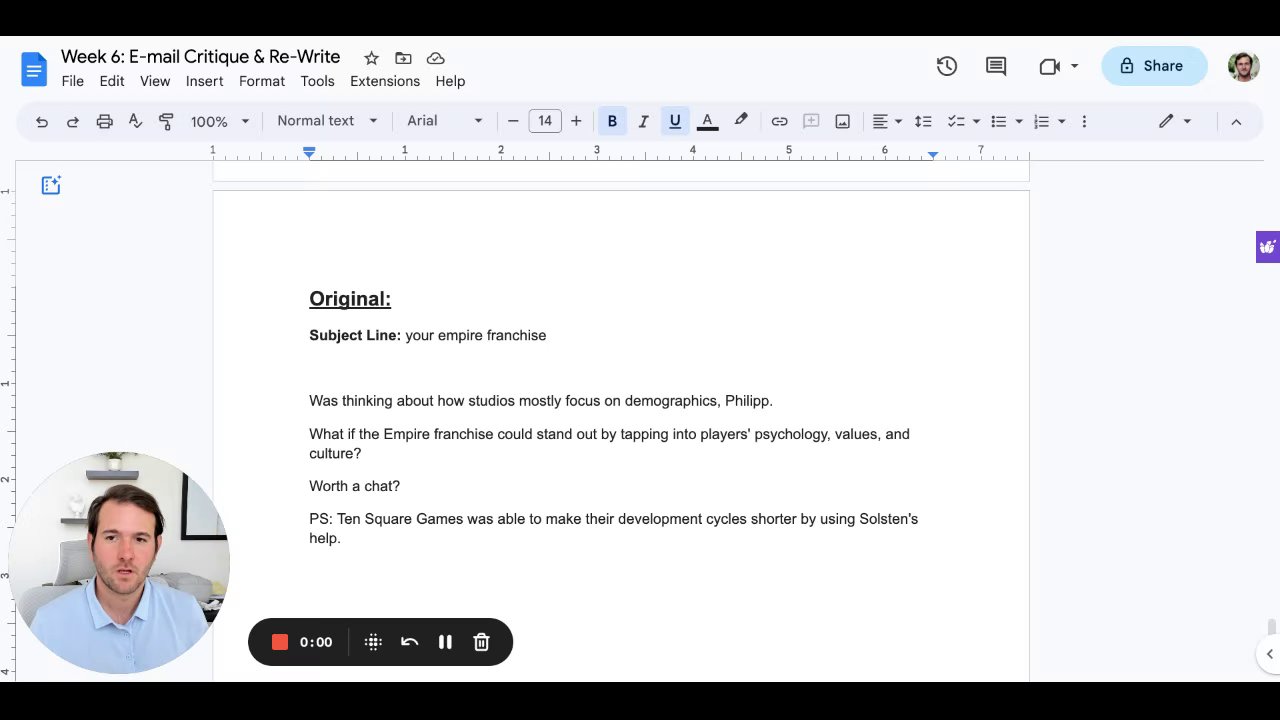
Task: Open the Google account avatar
Action: (1243, 66)
